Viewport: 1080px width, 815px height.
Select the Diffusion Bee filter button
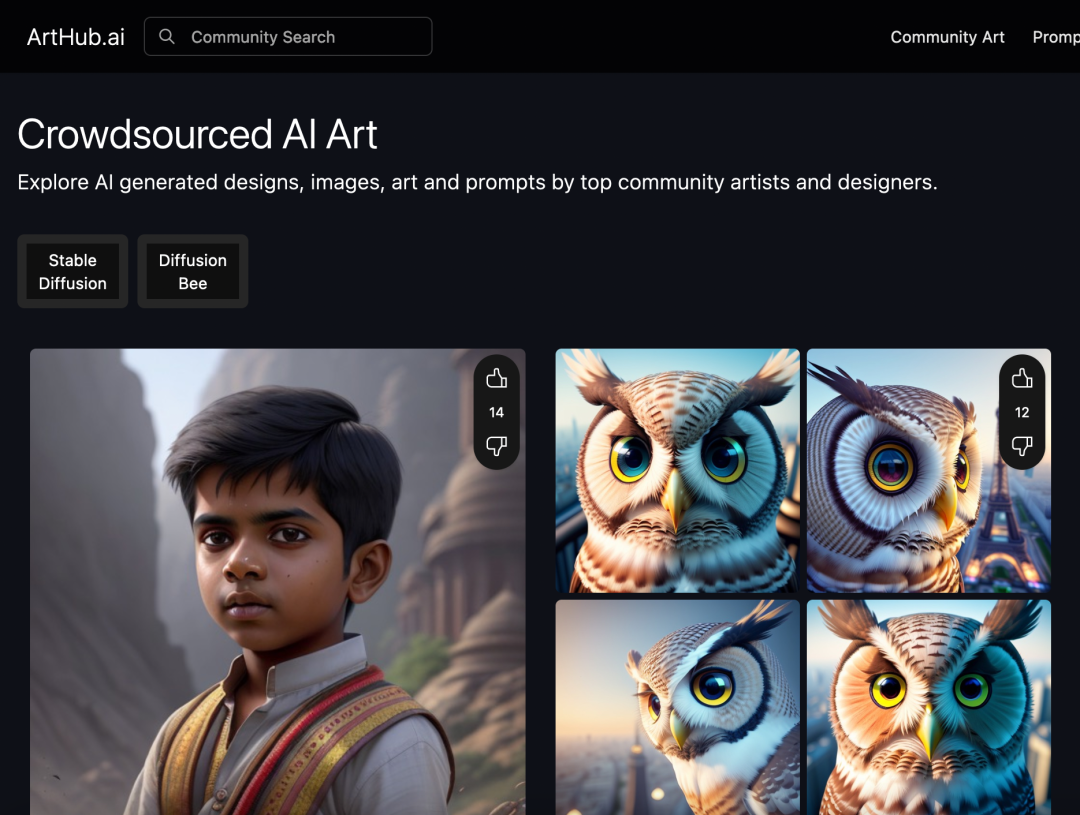(193, 272)
